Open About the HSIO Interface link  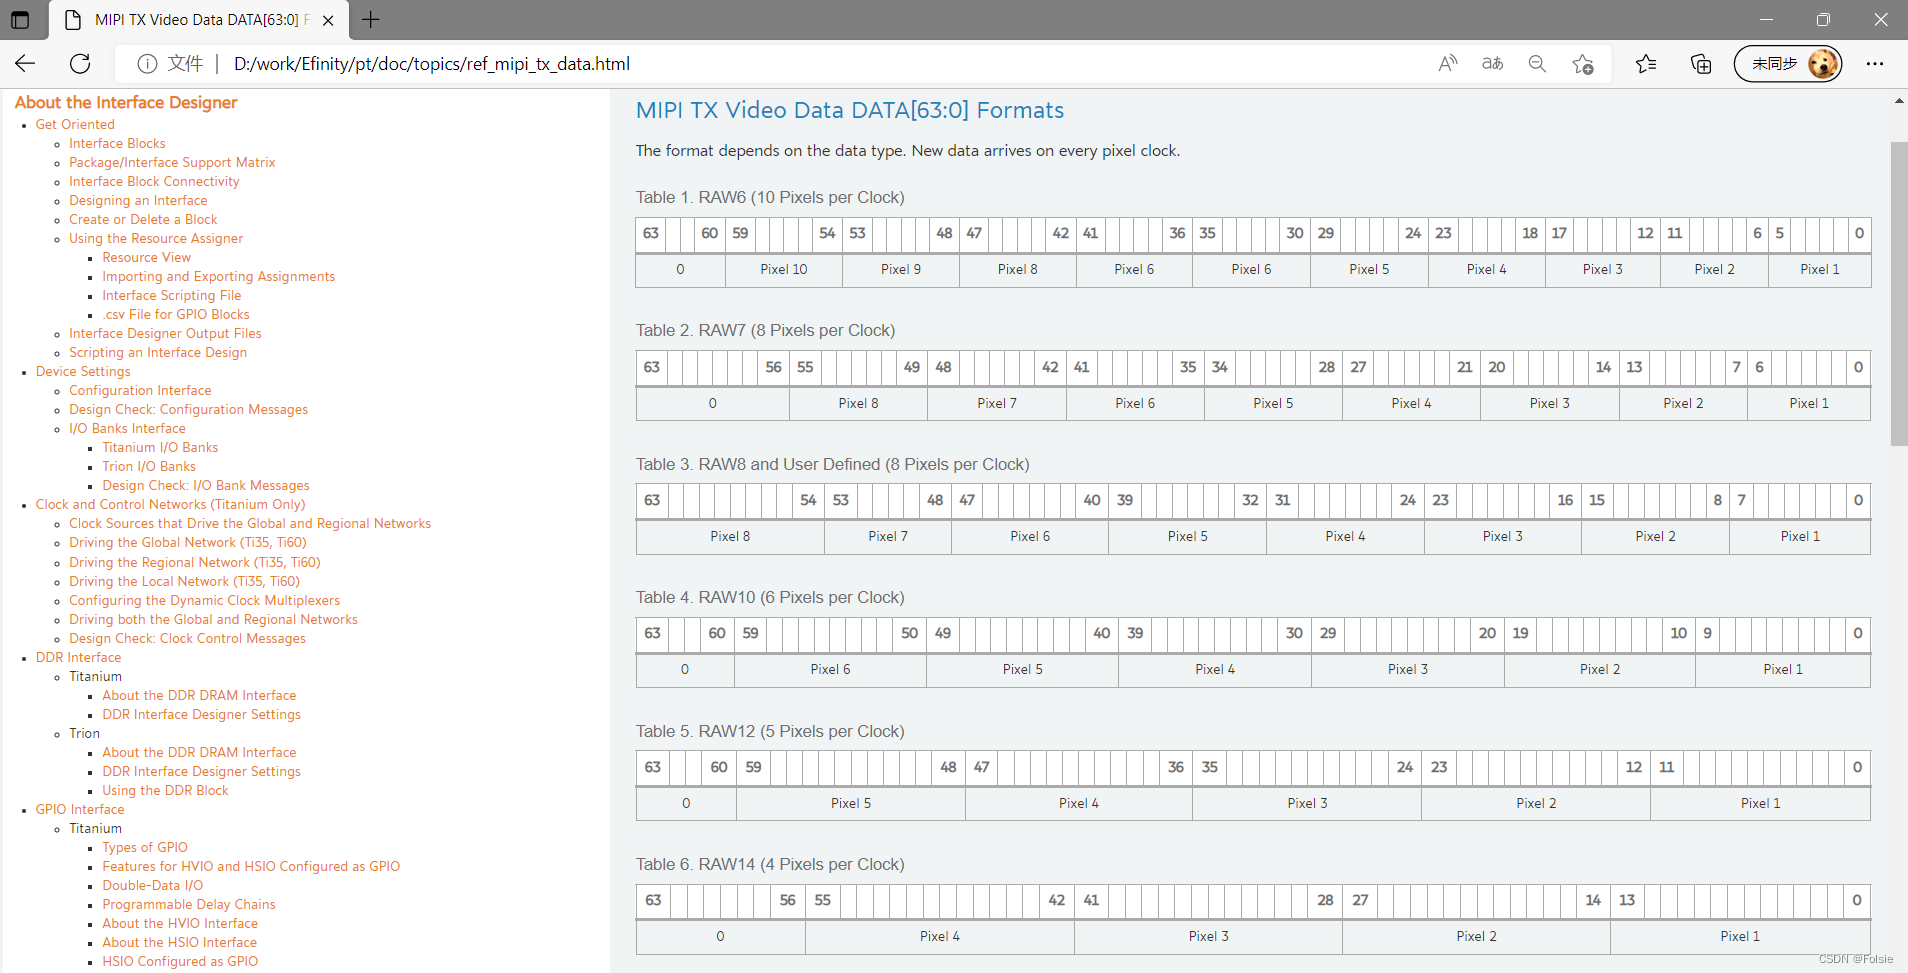179,942
